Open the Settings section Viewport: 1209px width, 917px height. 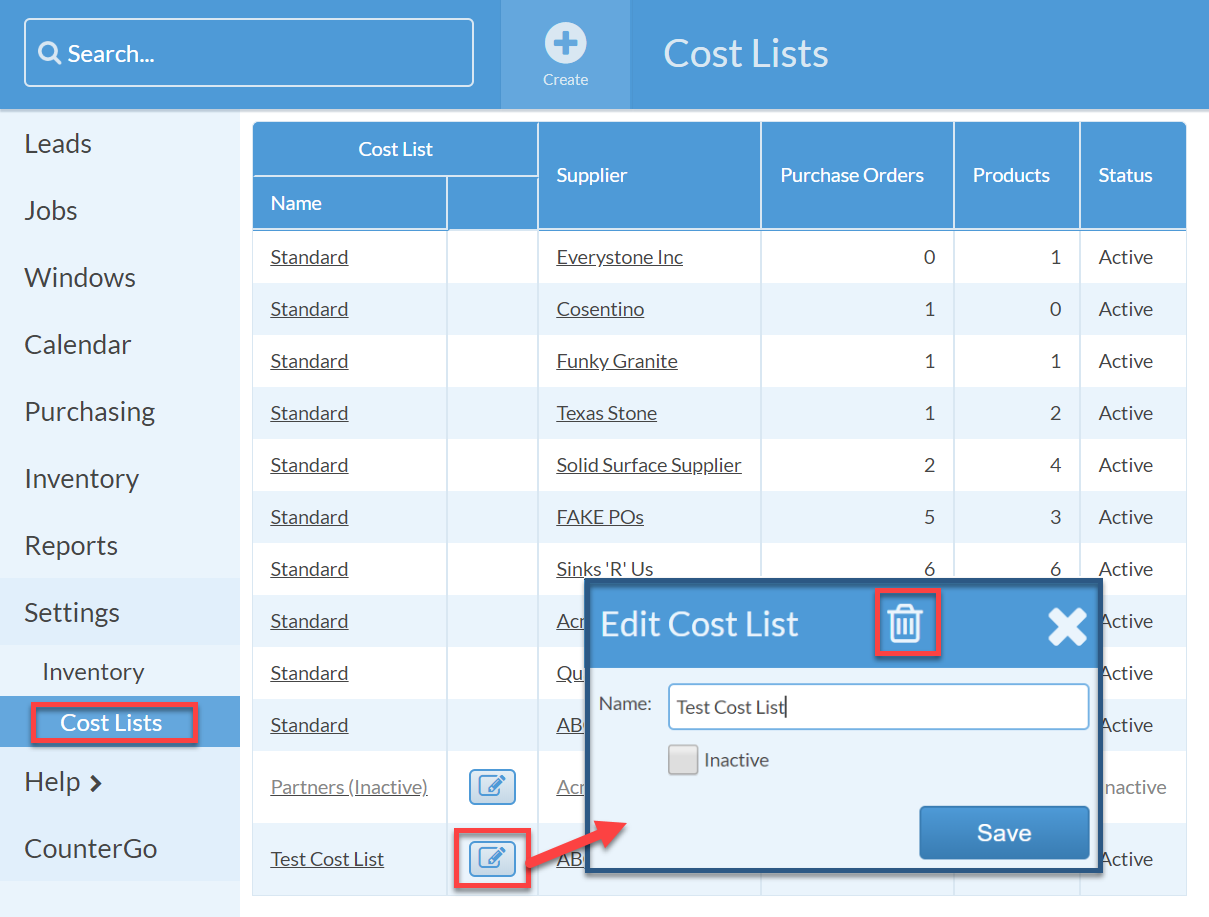click(71, 612)
